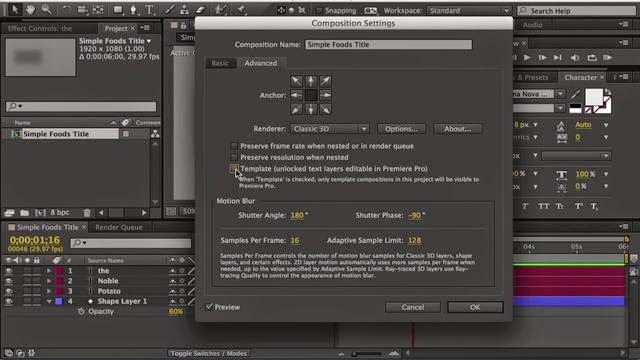Open the font family dropdown in Character
Image resolution: width=640 pixels, height=360 pixels.
(560, 94)
